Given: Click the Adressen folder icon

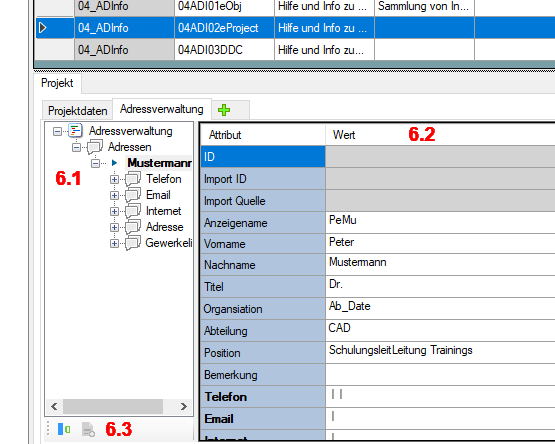Looking at the screenshot, I should point(95,147).
